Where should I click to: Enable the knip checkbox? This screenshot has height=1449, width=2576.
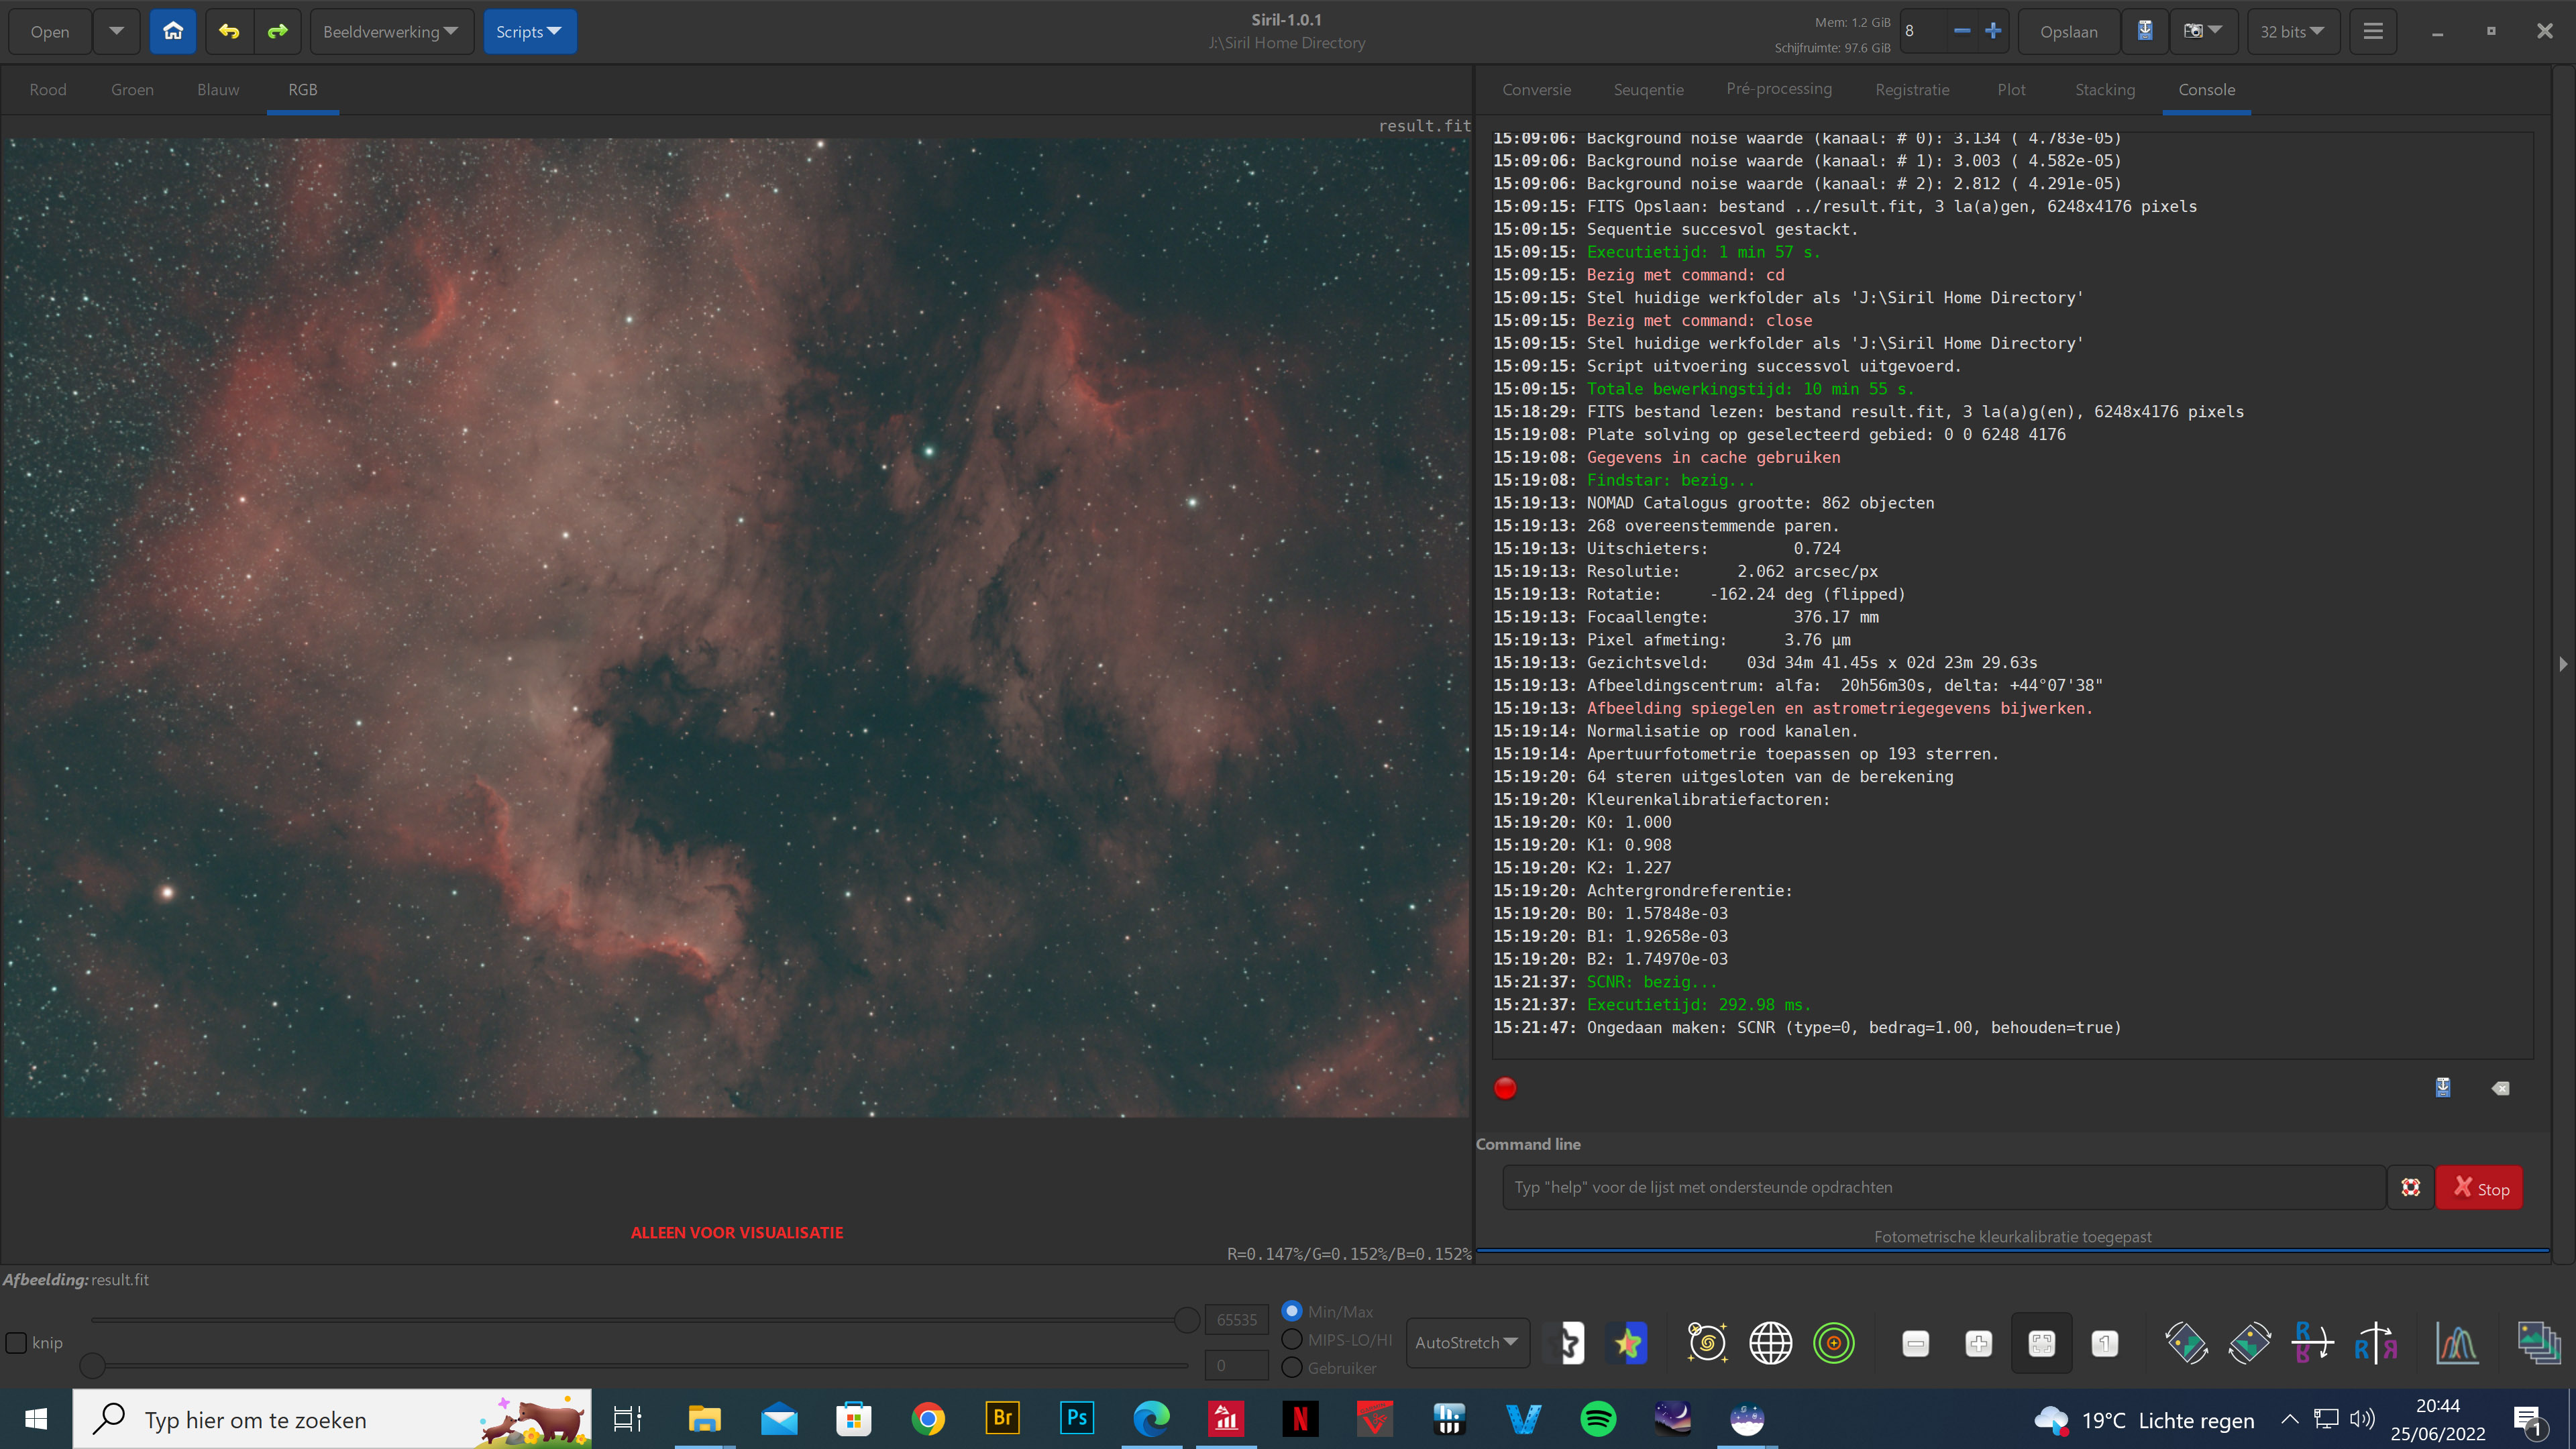point(17,1342)
